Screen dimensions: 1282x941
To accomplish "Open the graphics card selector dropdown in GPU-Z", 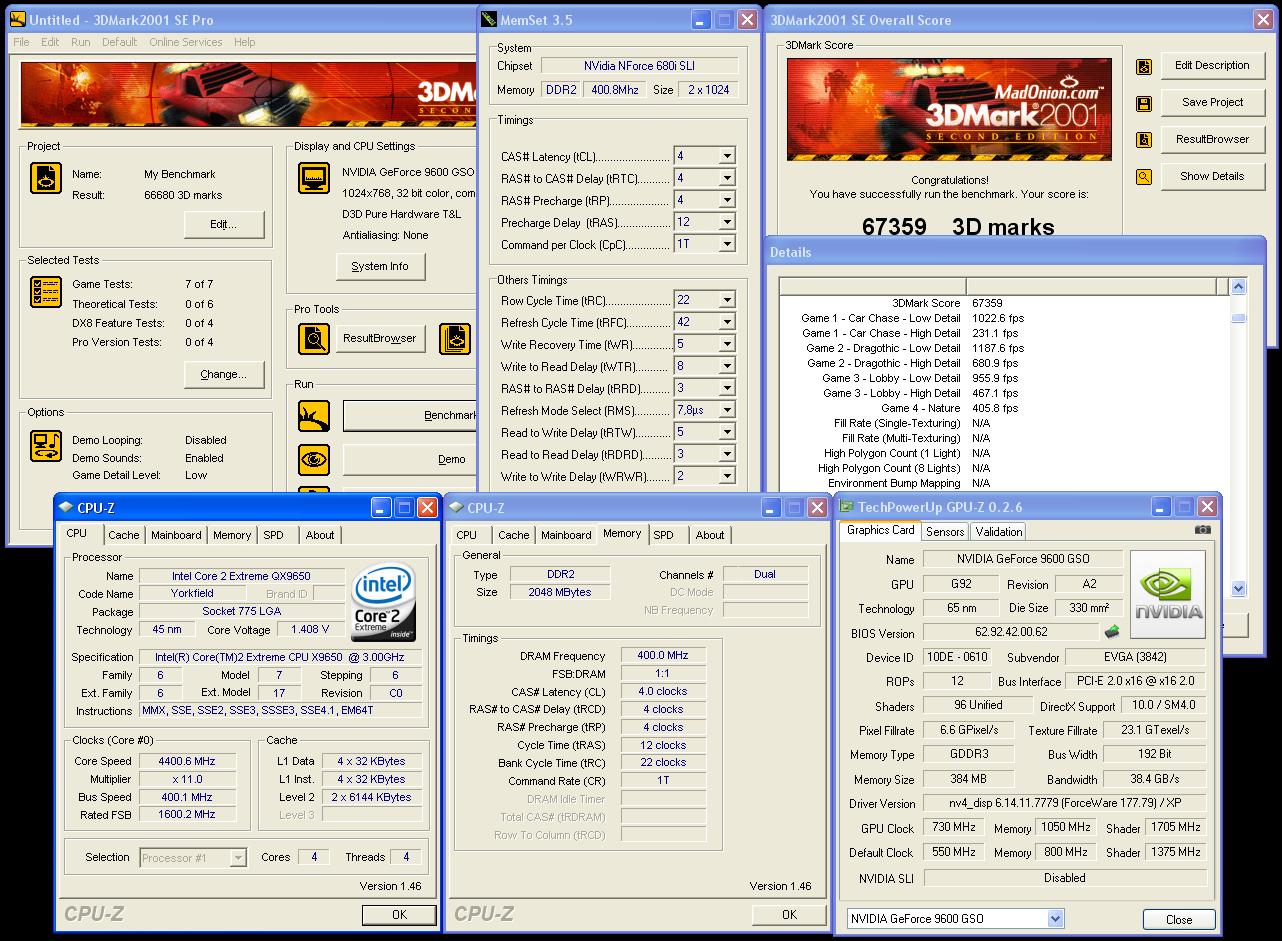I will pyautogui.click(x=1055, y=918).
